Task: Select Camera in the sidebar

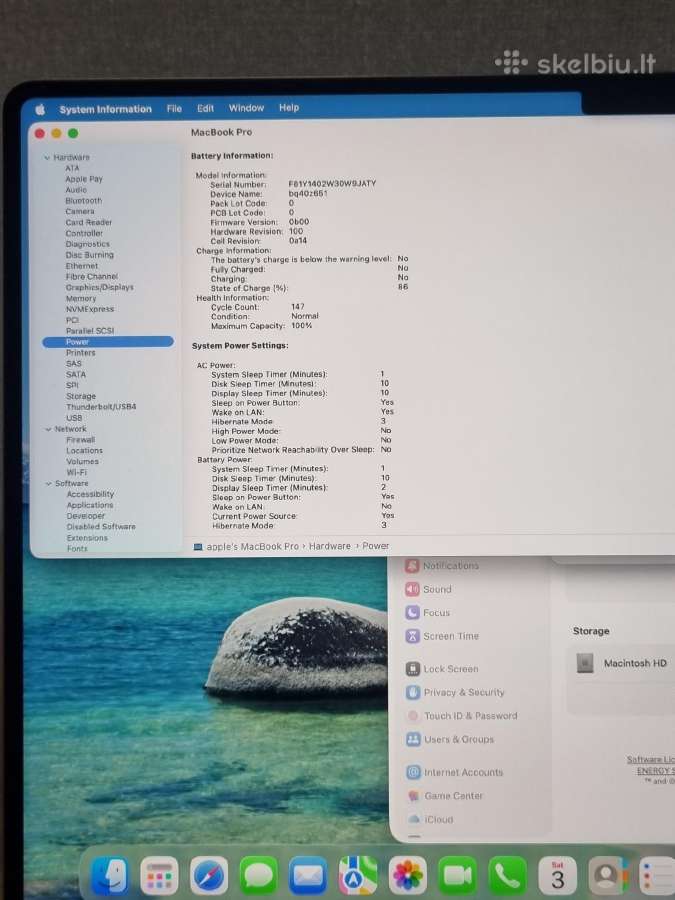Action: 79,211
